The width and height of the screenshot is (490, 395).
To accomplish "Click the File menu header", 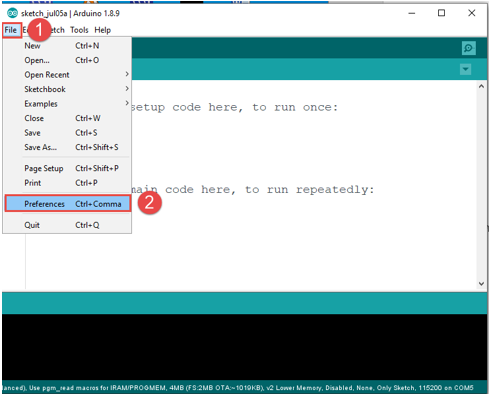I will [11, 30].
